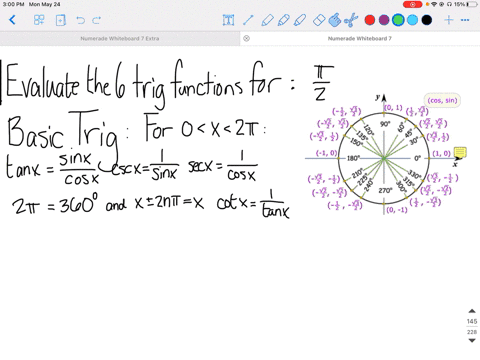Choose the black ink color

(427, 20)
